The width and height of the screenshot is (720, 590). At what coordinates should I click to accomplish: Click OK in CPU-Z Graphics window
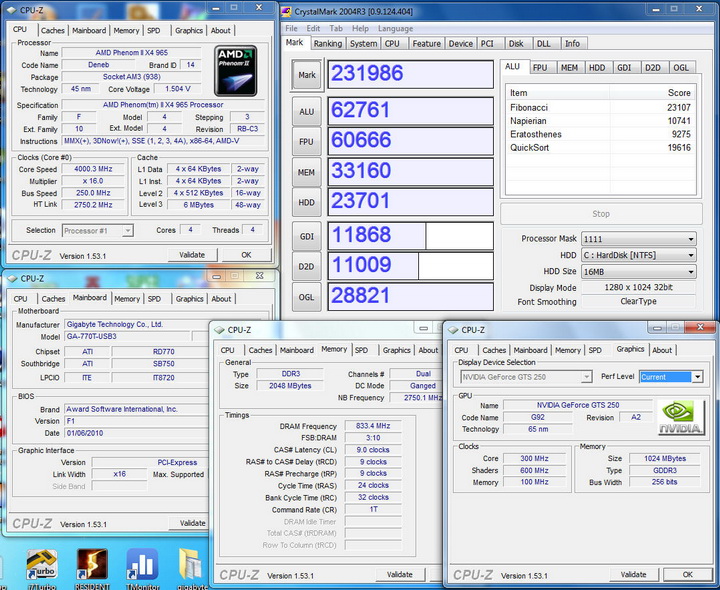coord(687,574)
